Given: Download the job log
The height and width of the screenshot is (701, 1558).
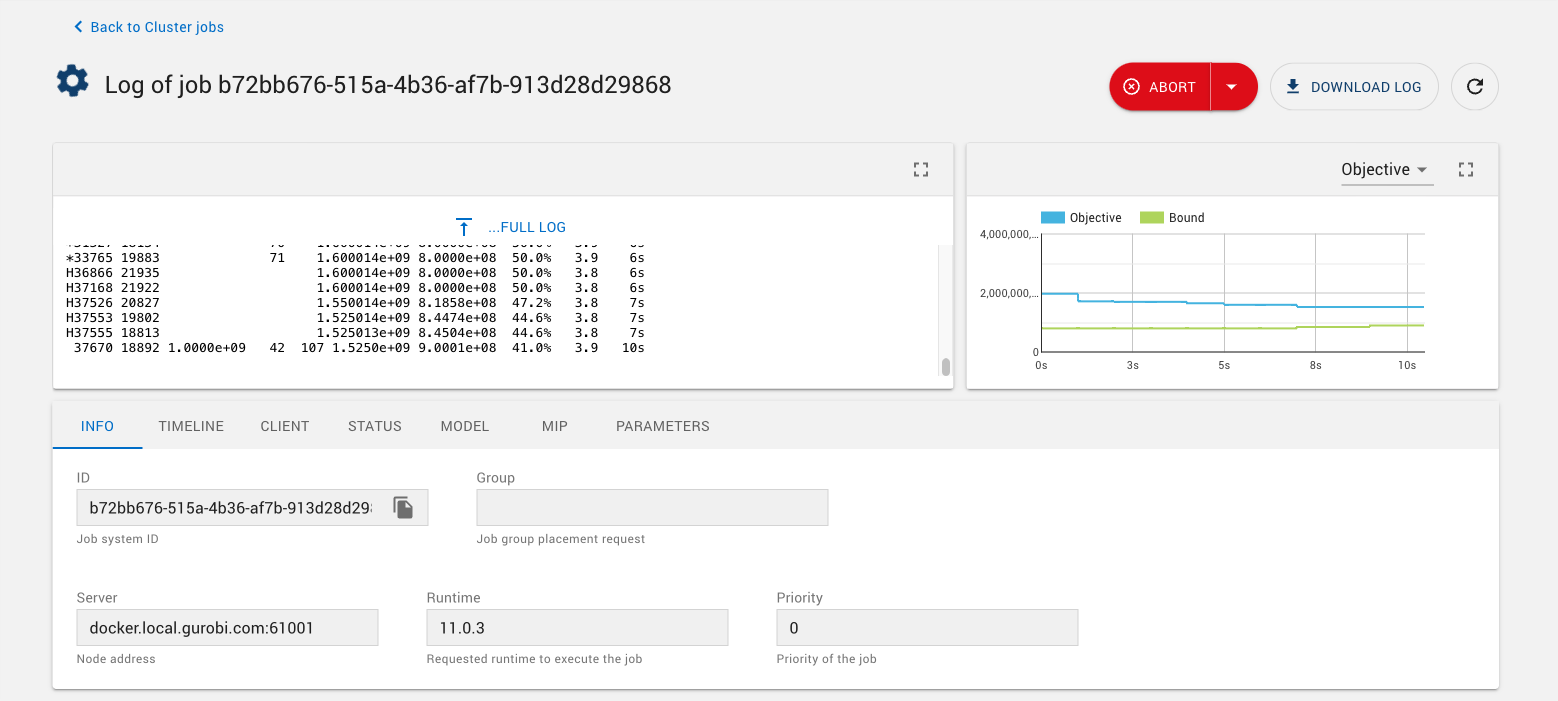Looking at the screenshot, I should (x=1353, y=87).
